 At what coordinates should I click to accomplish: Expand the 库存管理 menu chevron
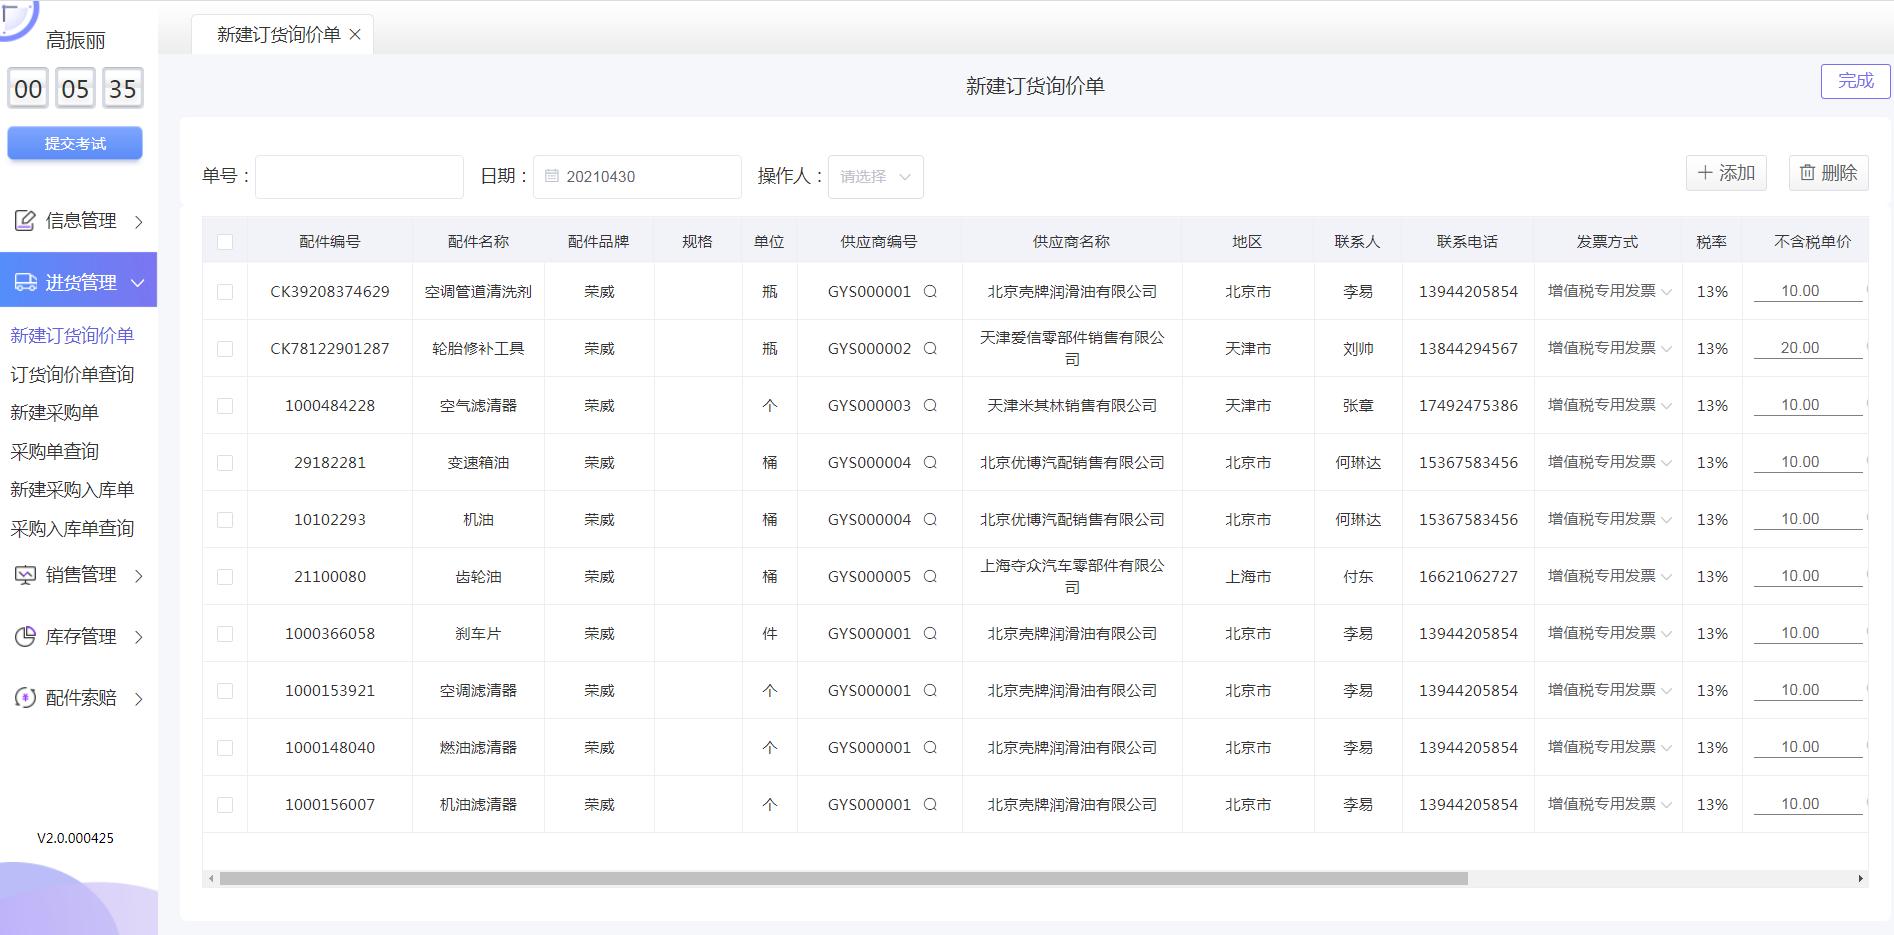pos(139,637)
